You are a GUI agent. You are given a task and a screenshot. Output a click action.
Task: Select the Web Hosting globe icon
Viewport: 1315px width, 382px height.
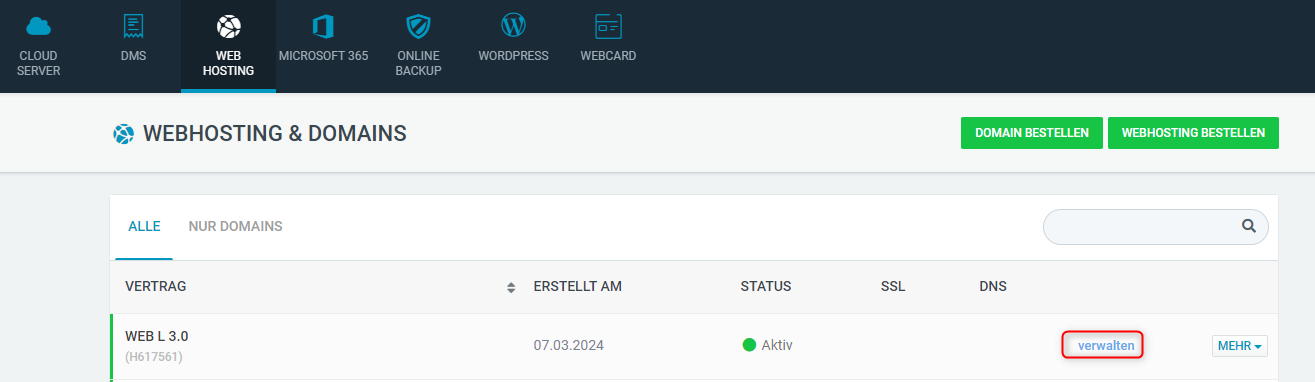point(228,26)
